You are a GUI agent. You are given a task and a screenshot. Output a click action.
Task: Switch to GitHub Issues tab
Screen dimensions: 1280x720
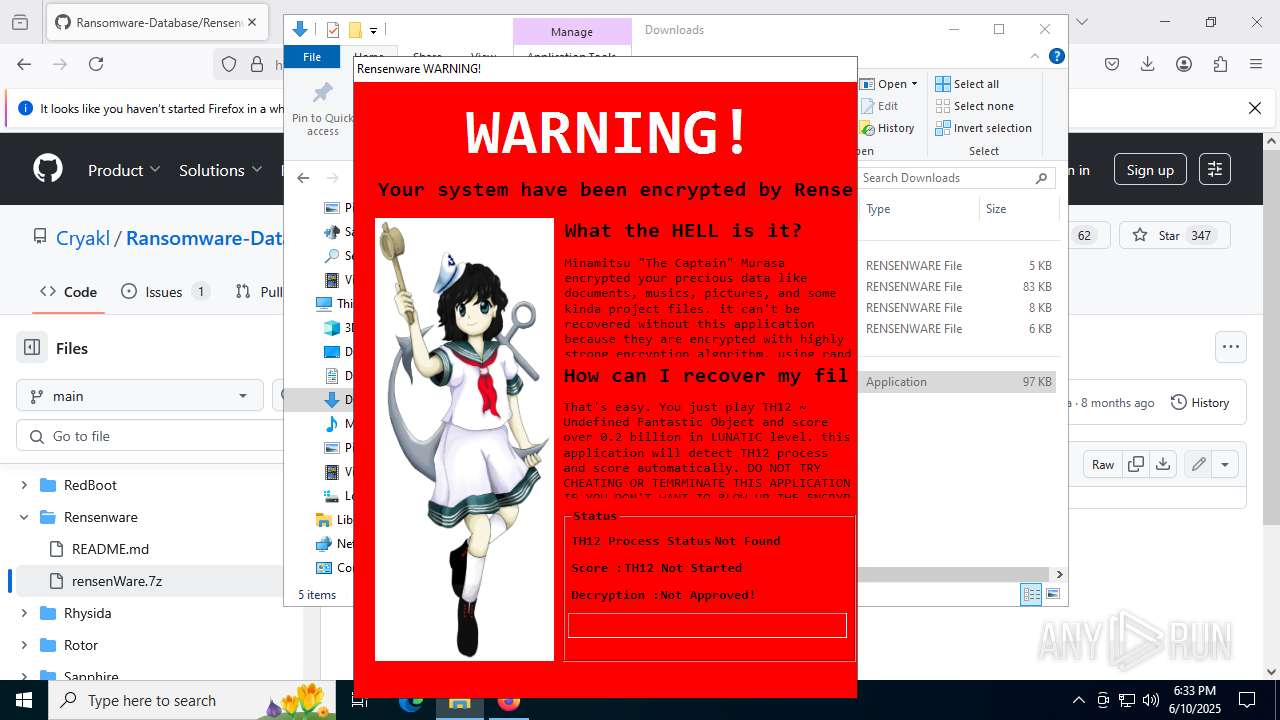coord(165,292)
